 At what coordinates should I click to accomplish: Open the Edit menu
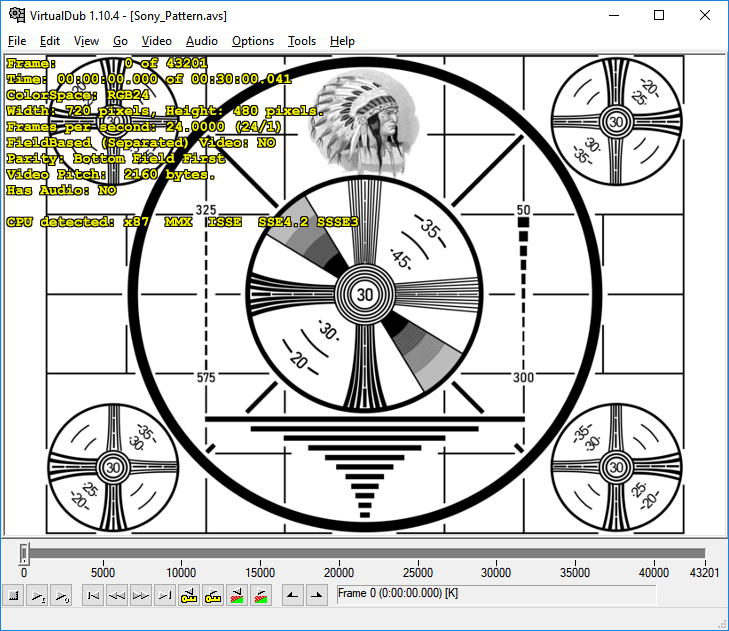[50, 41]
